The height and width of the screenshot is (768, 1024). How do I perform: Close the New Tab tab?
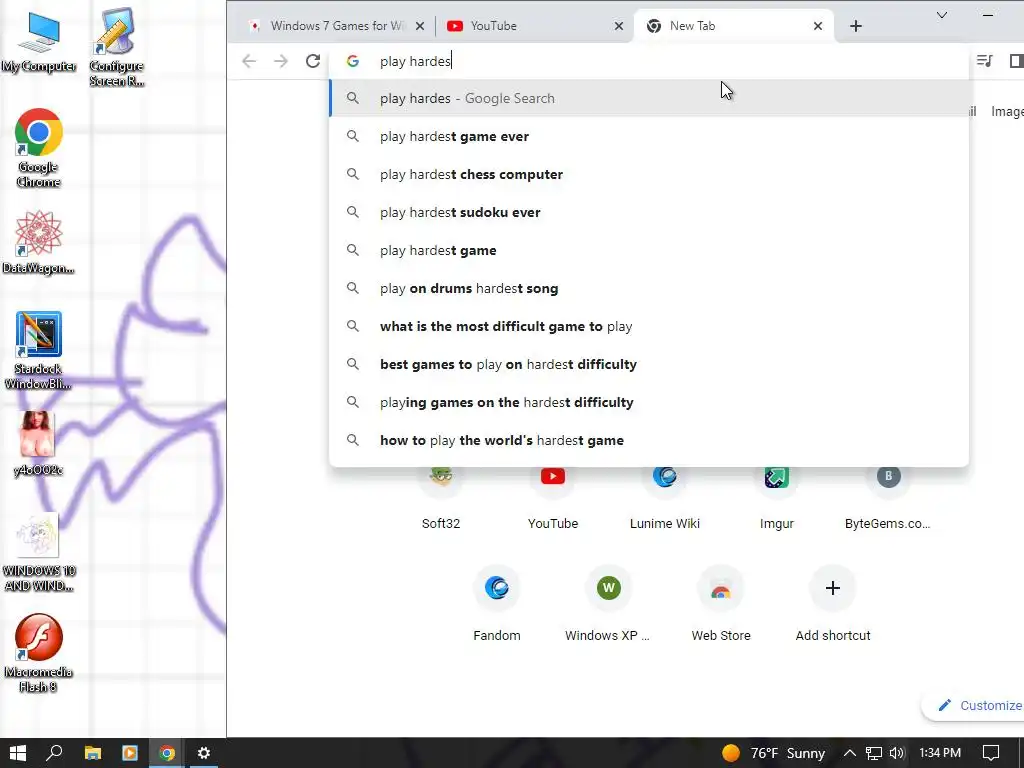point(818,26)
